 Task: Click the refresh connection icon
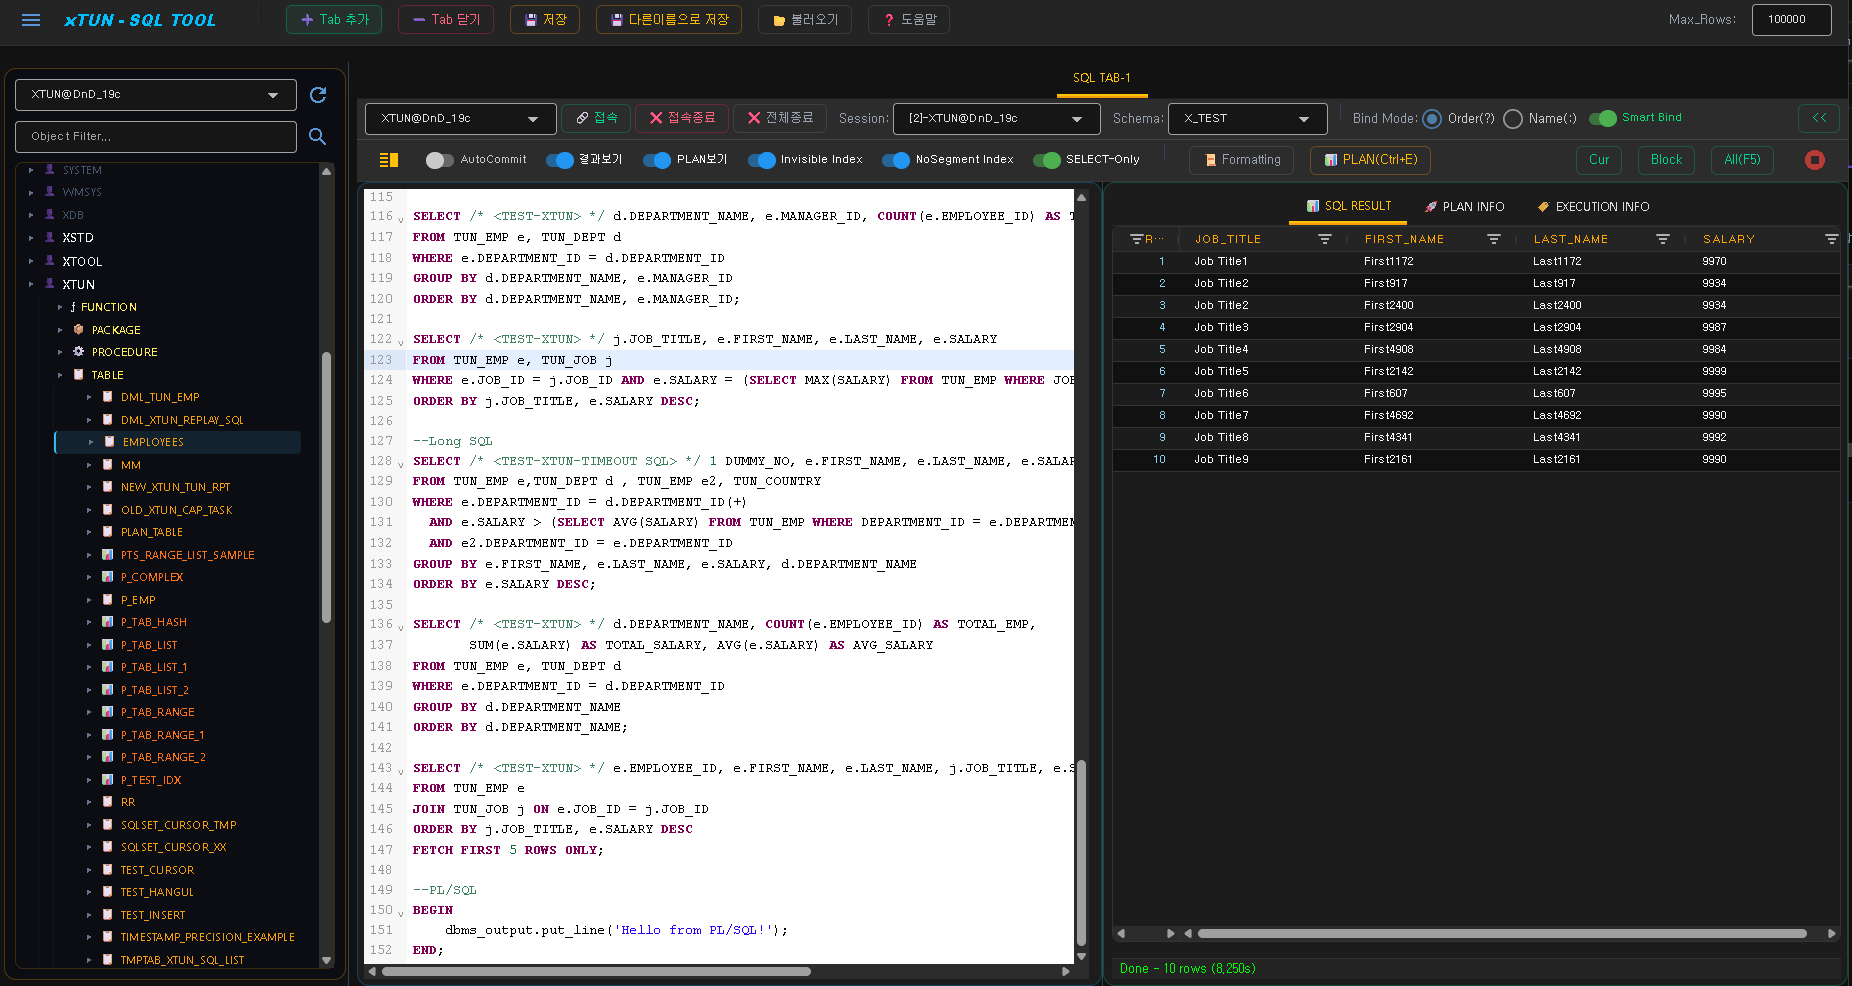coord(318,95)
